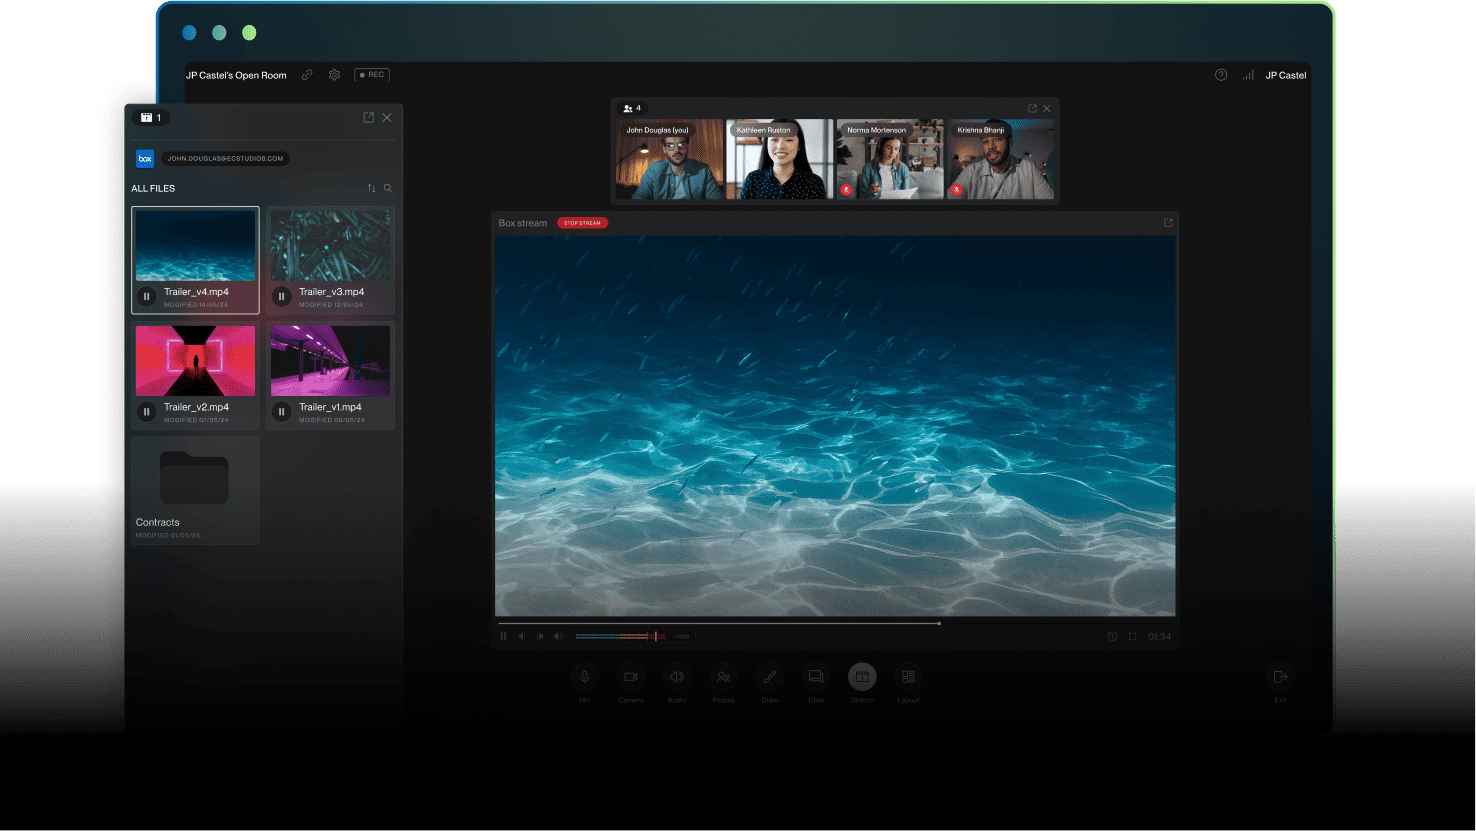
Task: Toggle REC recording
Action: [371, 74]
